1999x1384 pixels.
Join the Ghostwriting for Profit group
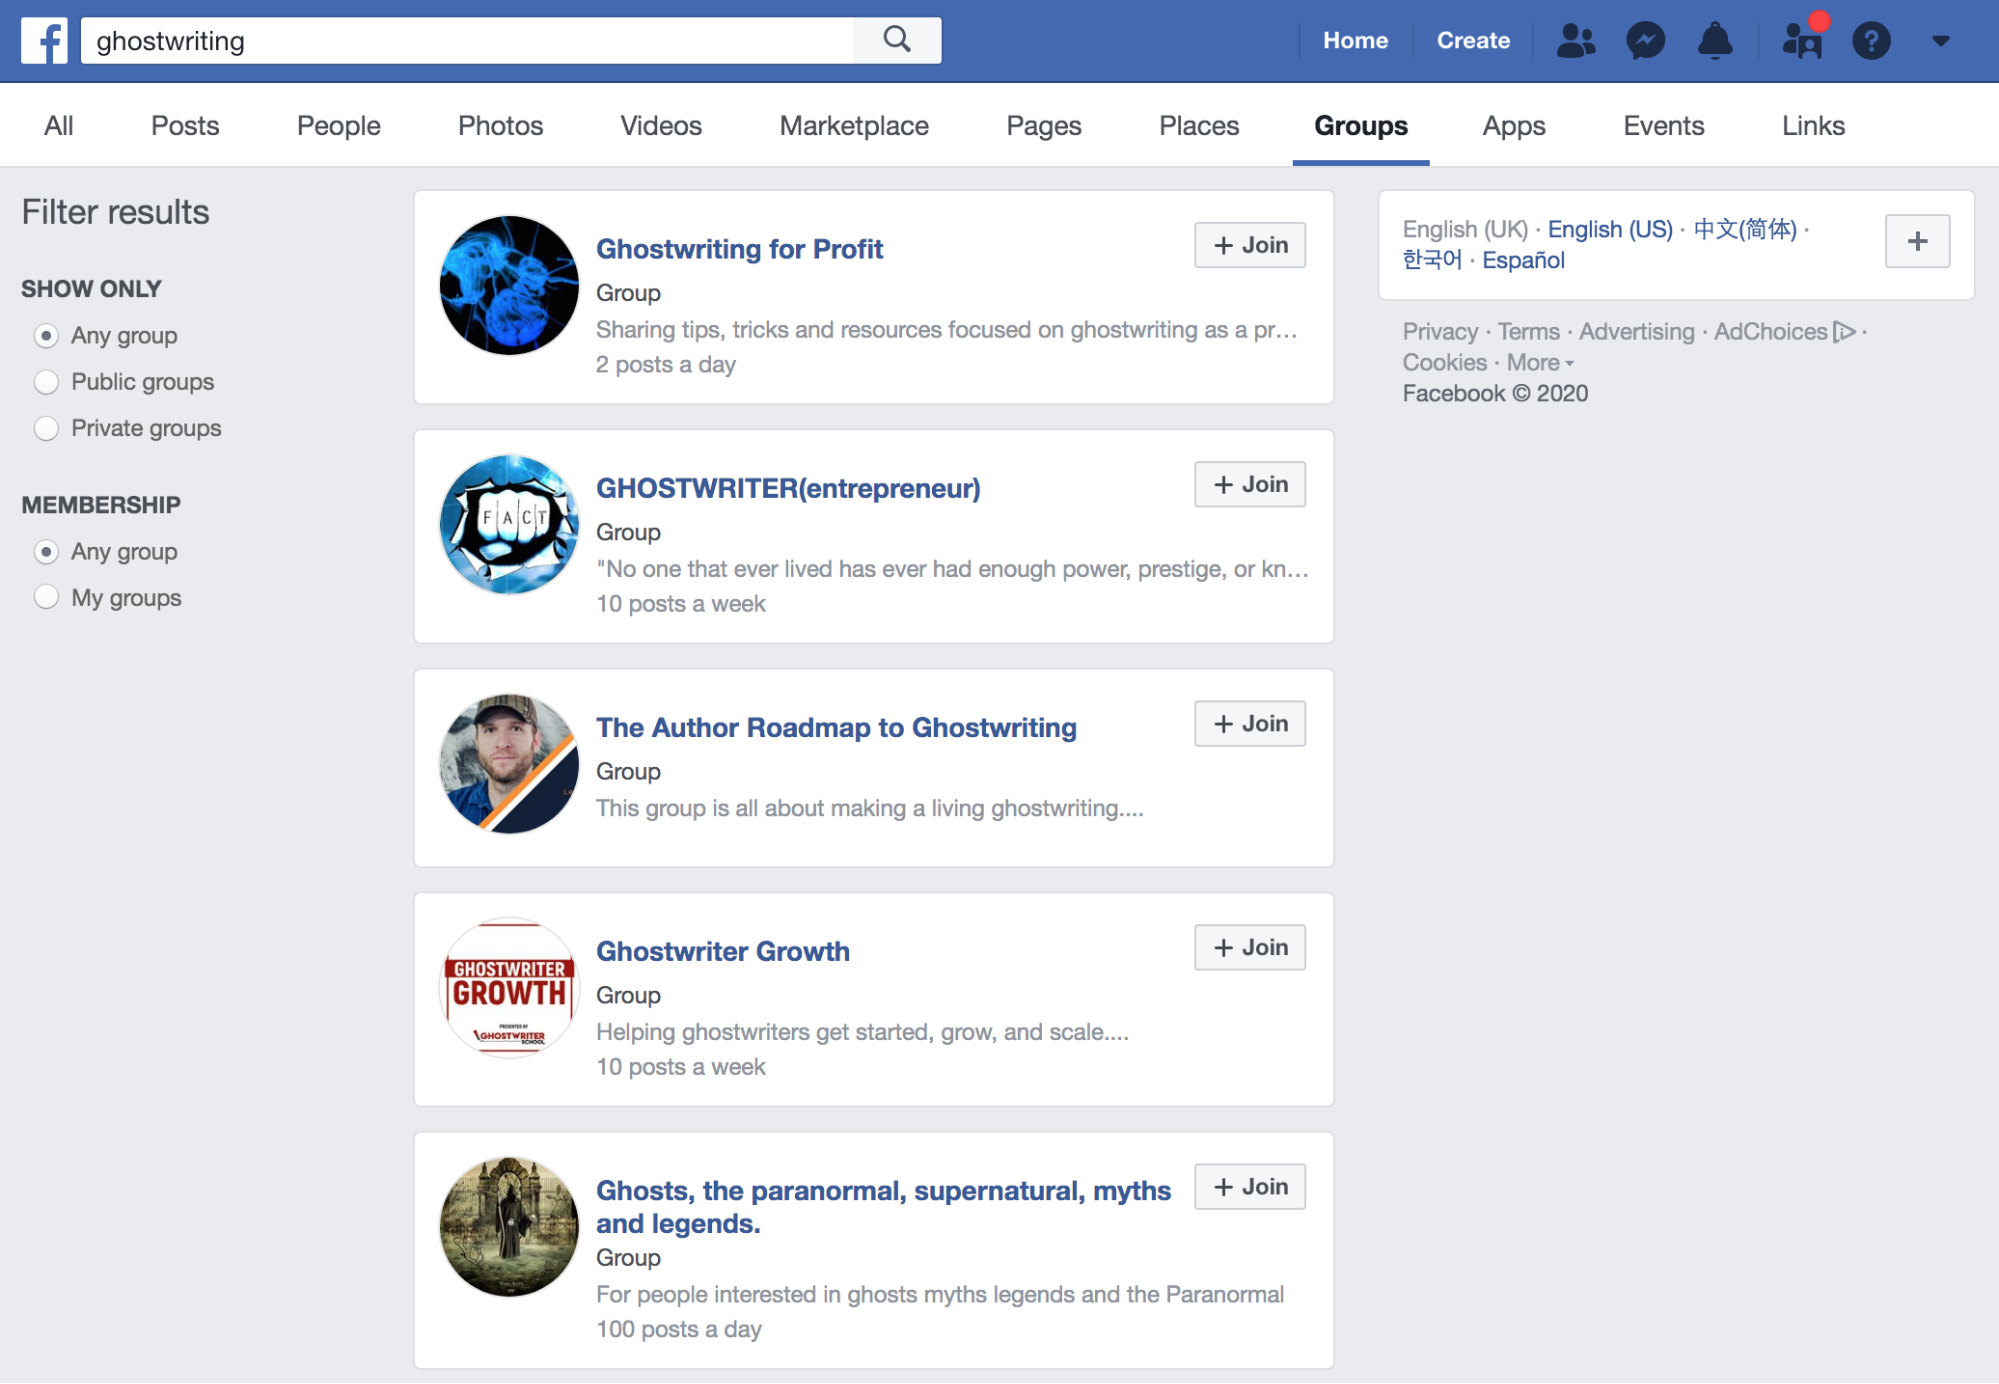1250,245
